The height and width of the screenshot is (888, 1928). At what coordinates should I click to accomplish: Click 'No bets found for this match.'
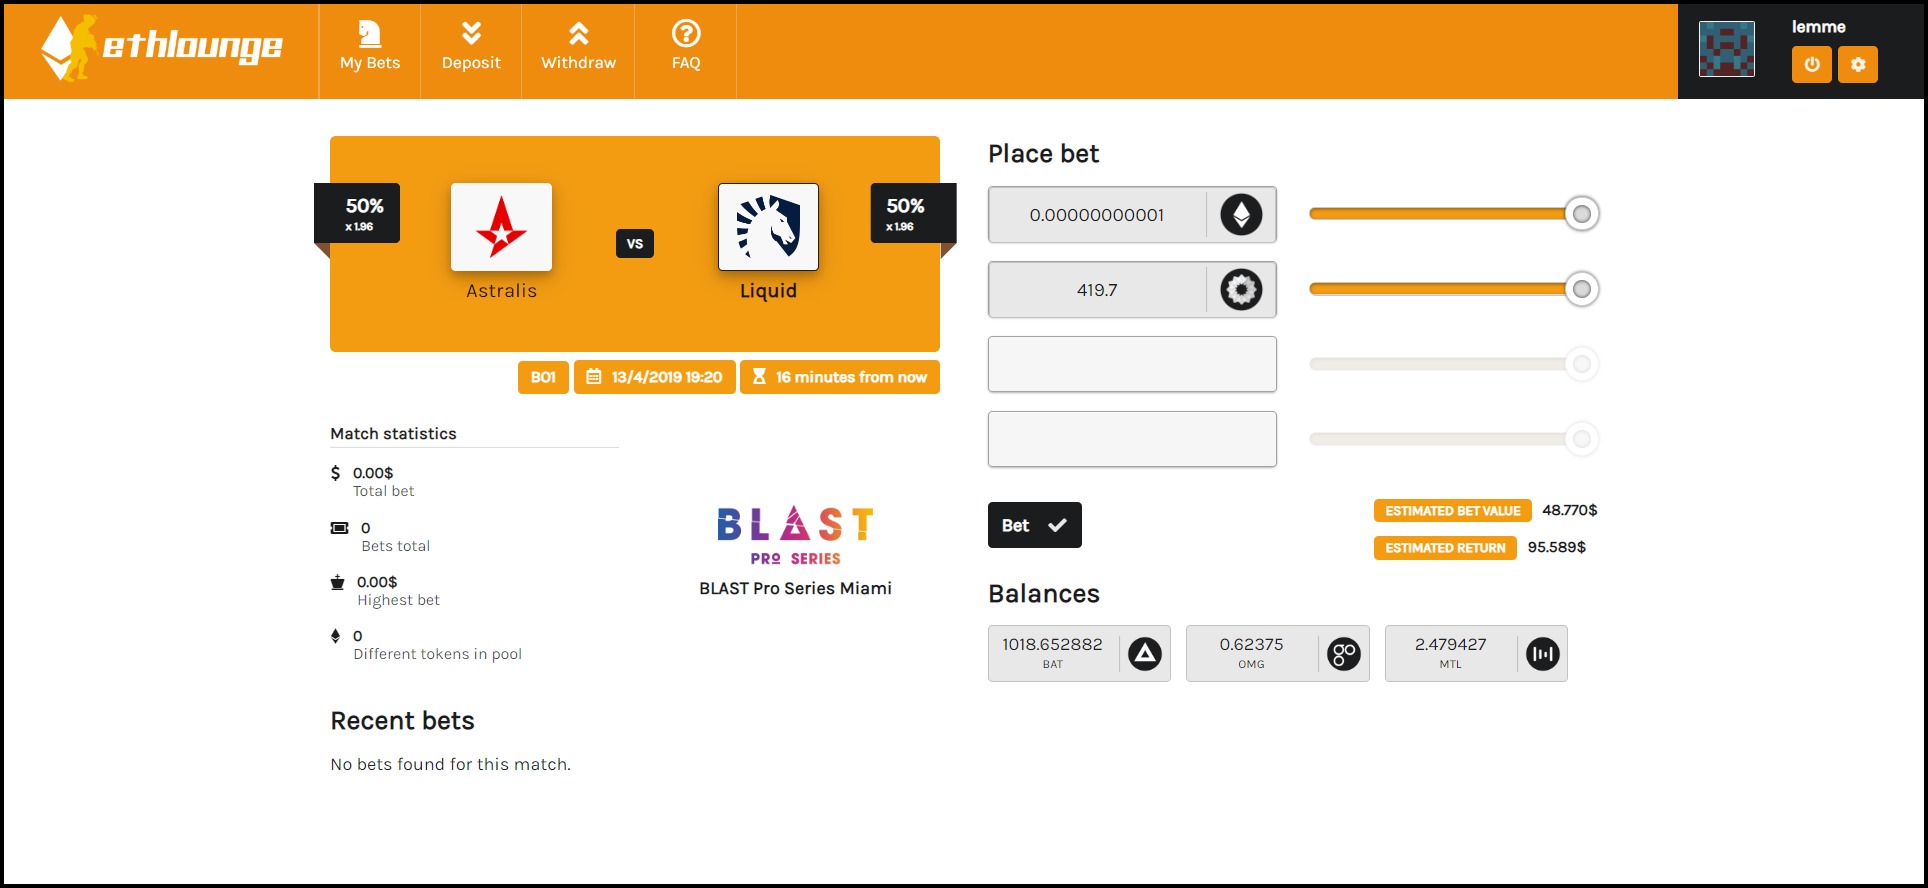click(x=450, y=764)
